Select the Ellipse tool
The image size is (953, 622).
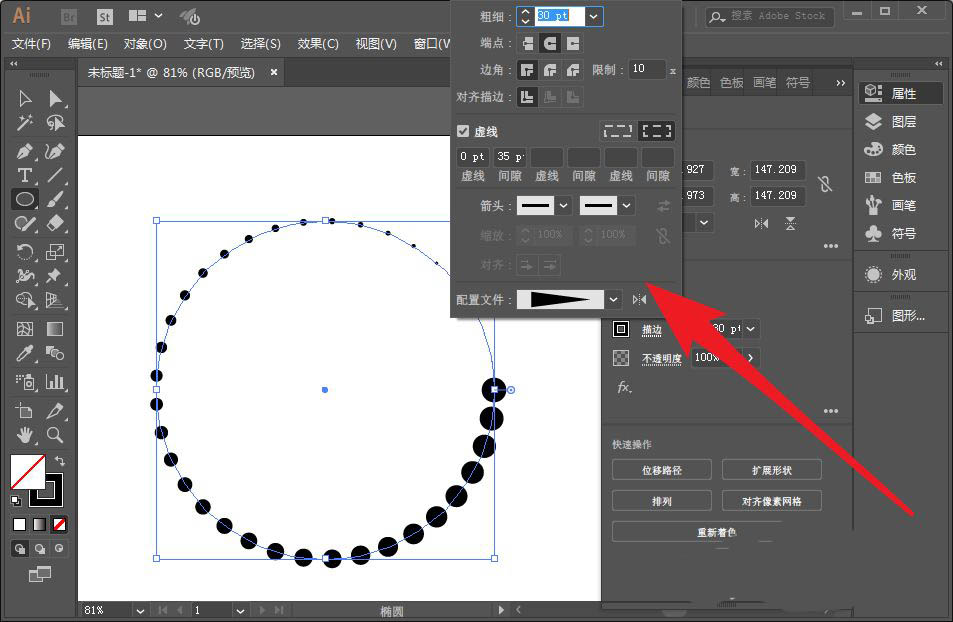[x=25, y=199]
